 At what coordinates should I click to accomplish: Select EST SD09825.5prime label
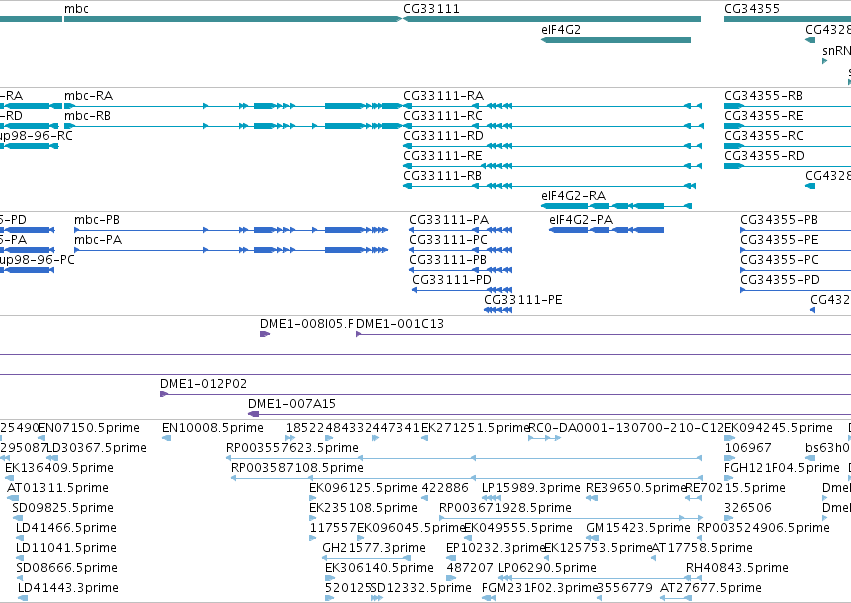click(x=63, y=509)
